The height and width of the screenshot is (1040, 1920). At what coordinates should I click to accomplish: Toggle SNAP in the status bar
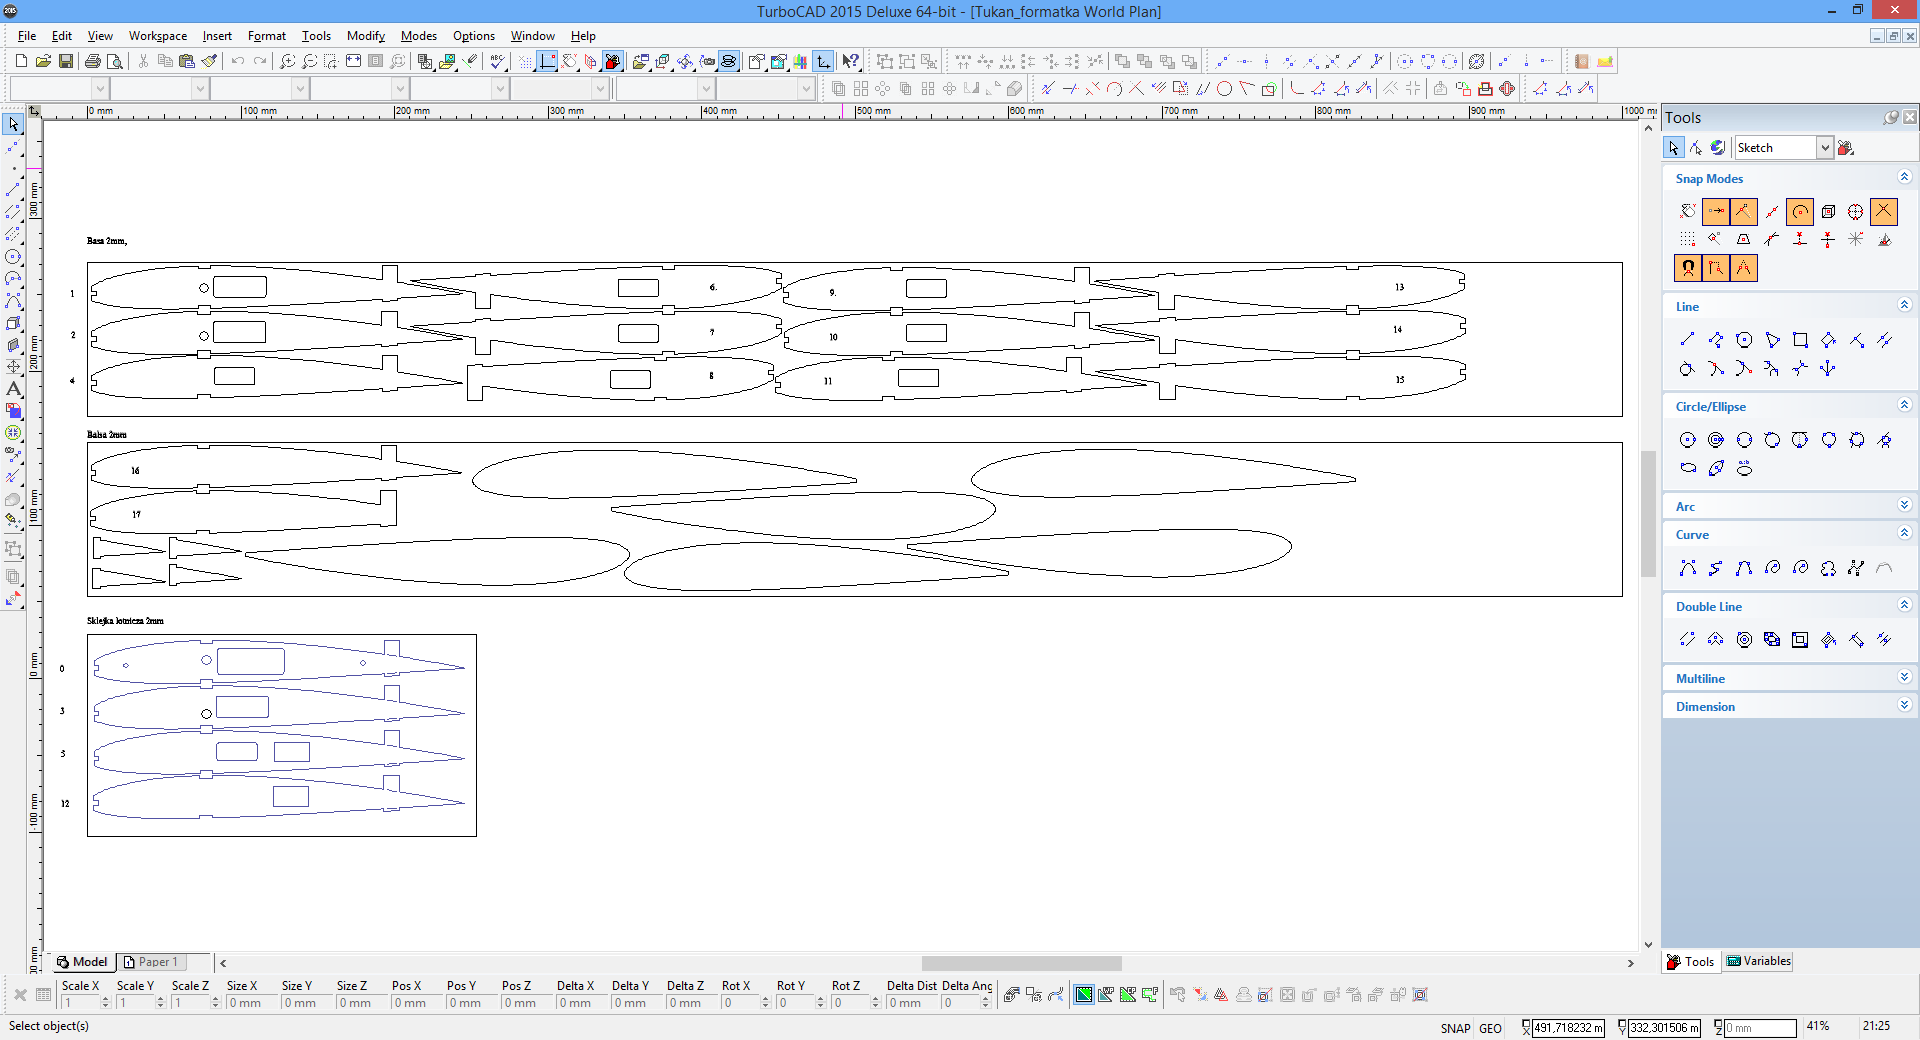click(1455, 1028)
